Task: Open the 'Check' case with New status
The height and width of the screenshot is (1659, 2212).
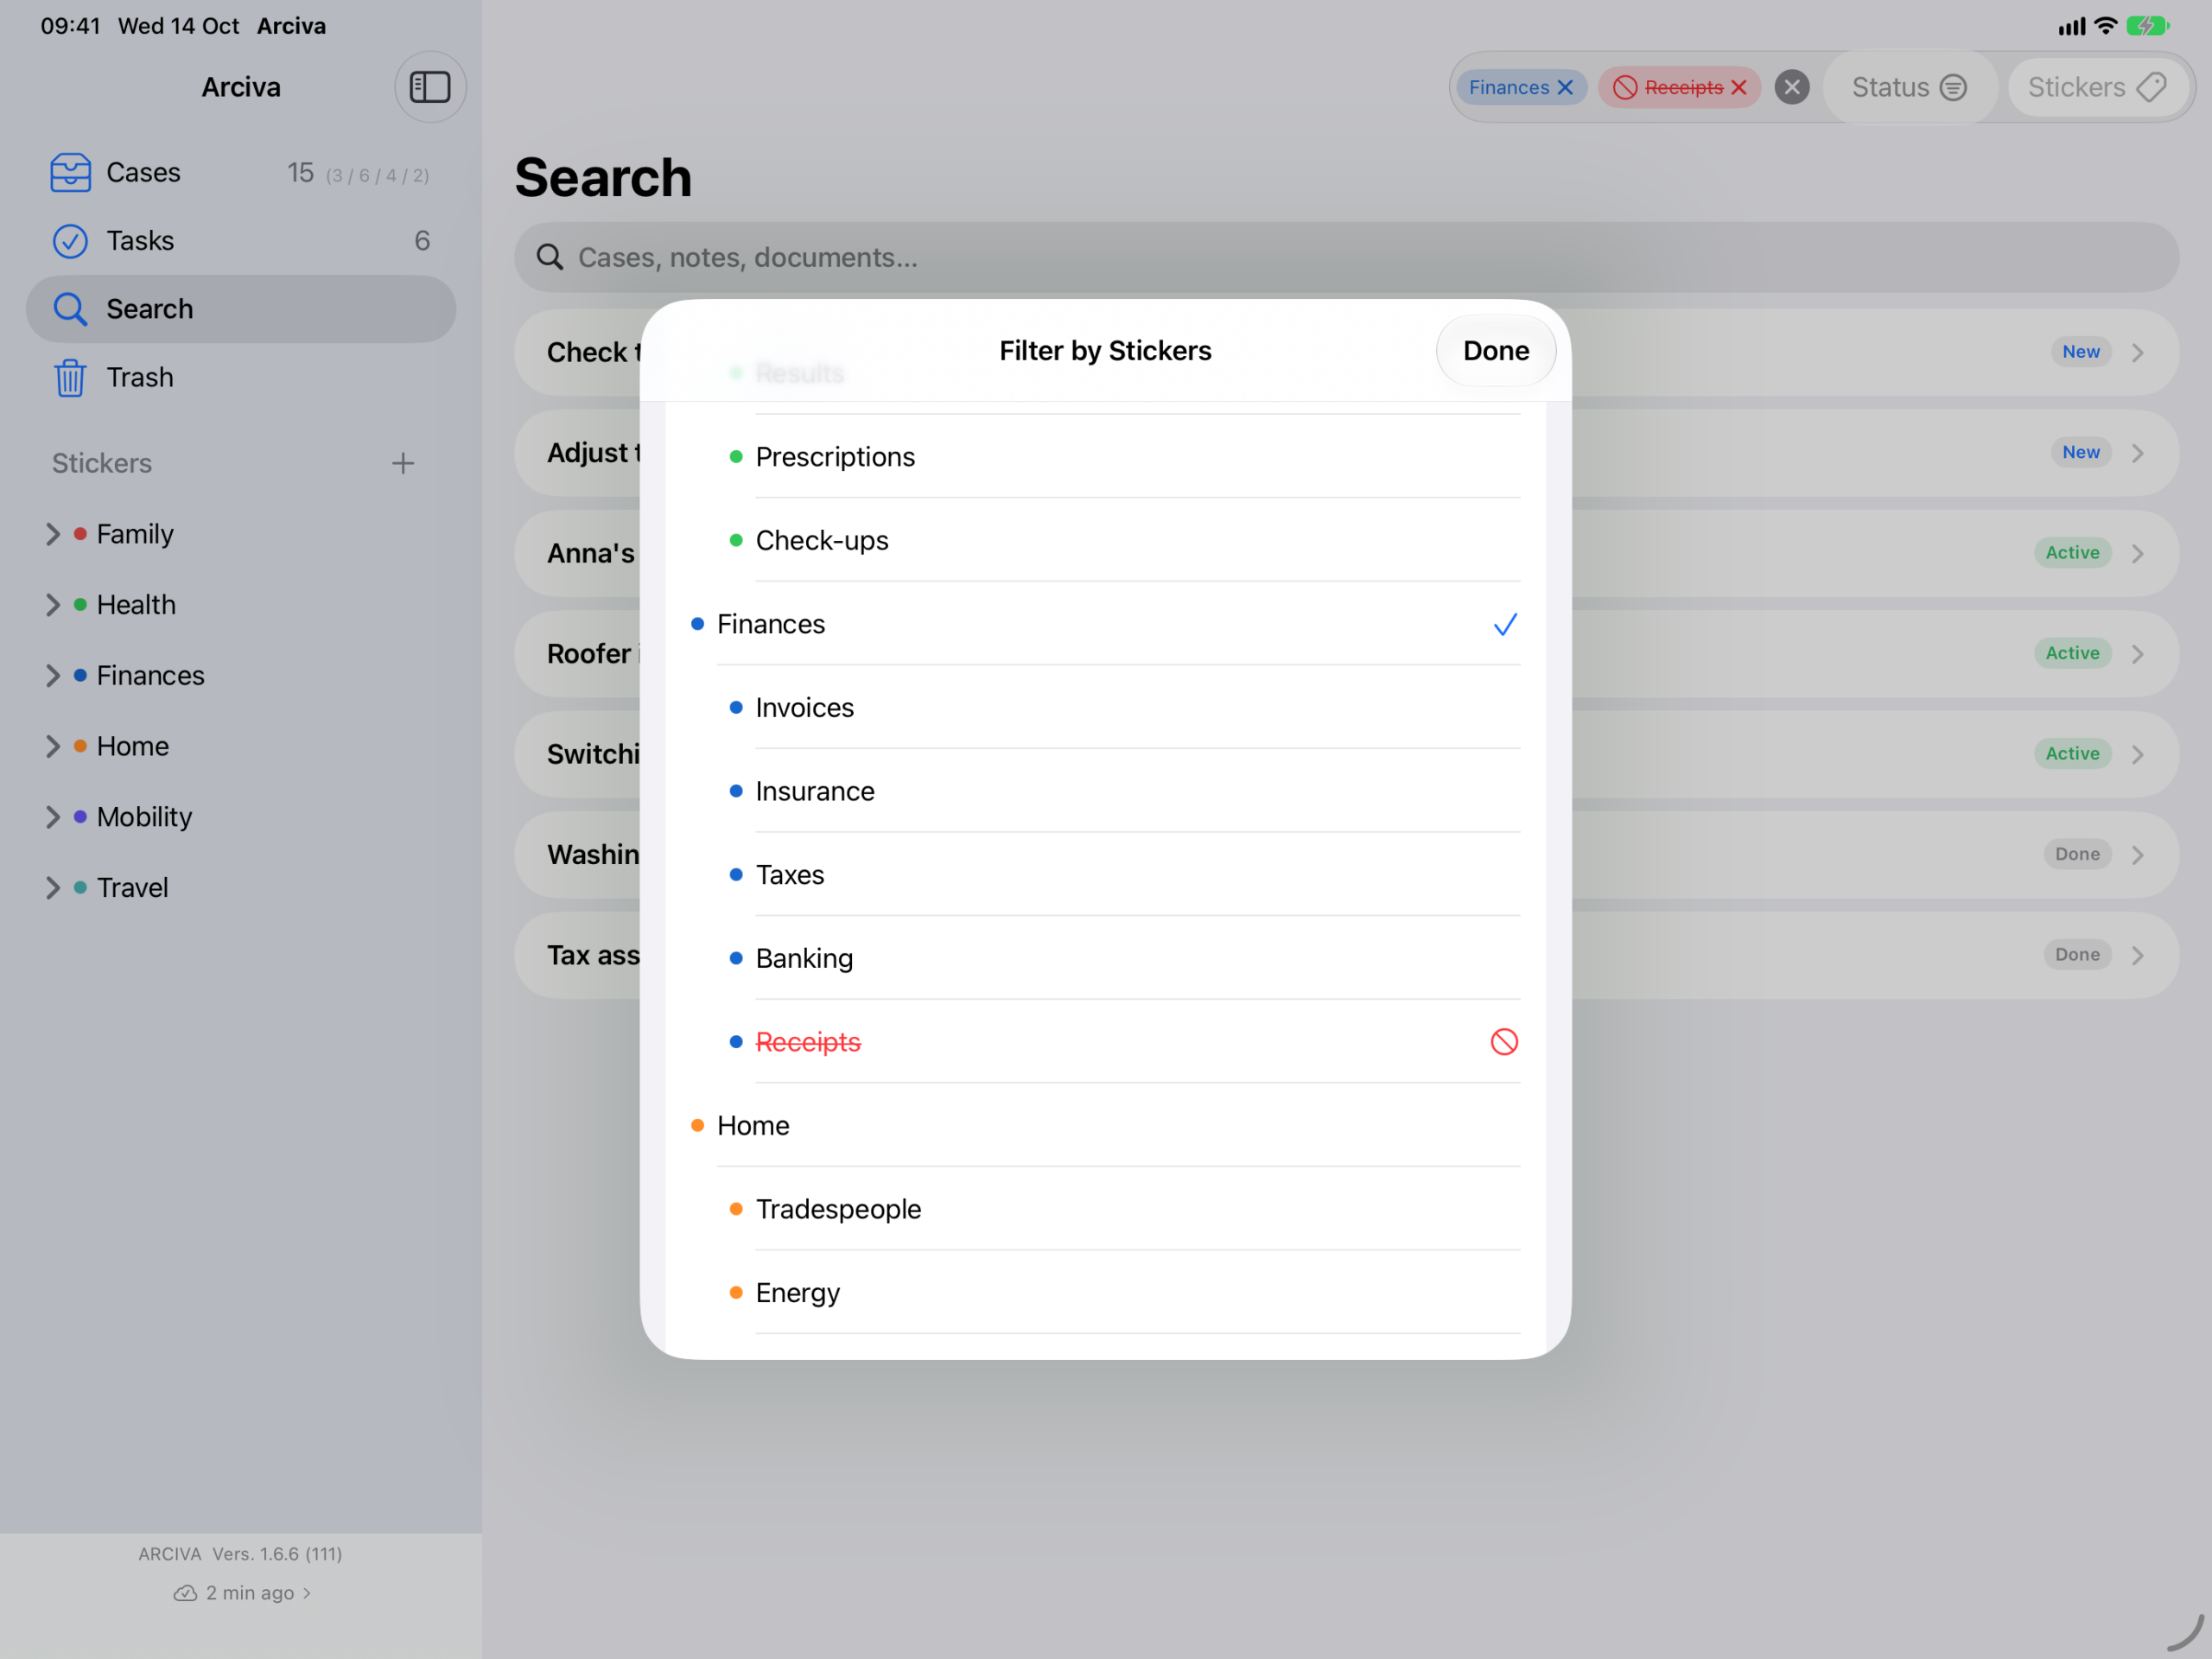Action: [x=1346, y=352]
